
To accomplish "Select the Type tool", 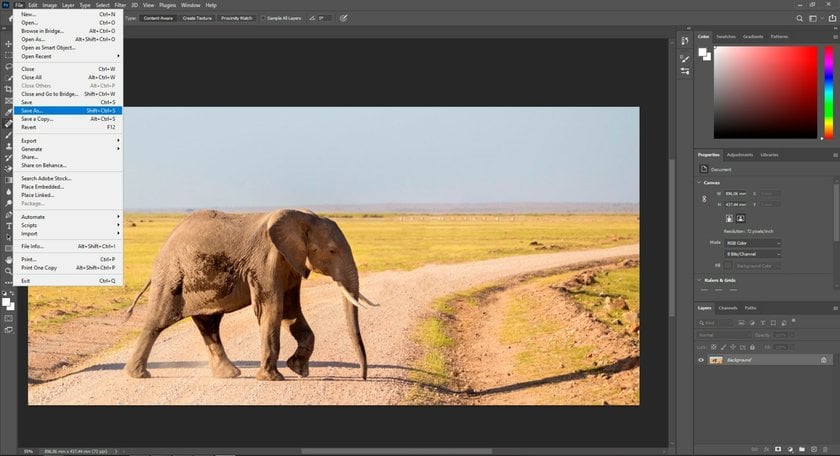I will [8, 226].
